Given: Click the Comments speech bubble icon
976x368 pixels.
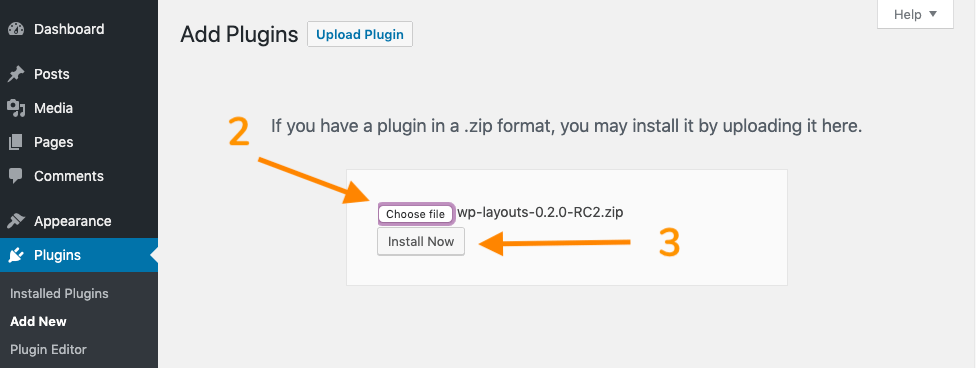Looking at the screenshot, I should click(x=16, y=176).
